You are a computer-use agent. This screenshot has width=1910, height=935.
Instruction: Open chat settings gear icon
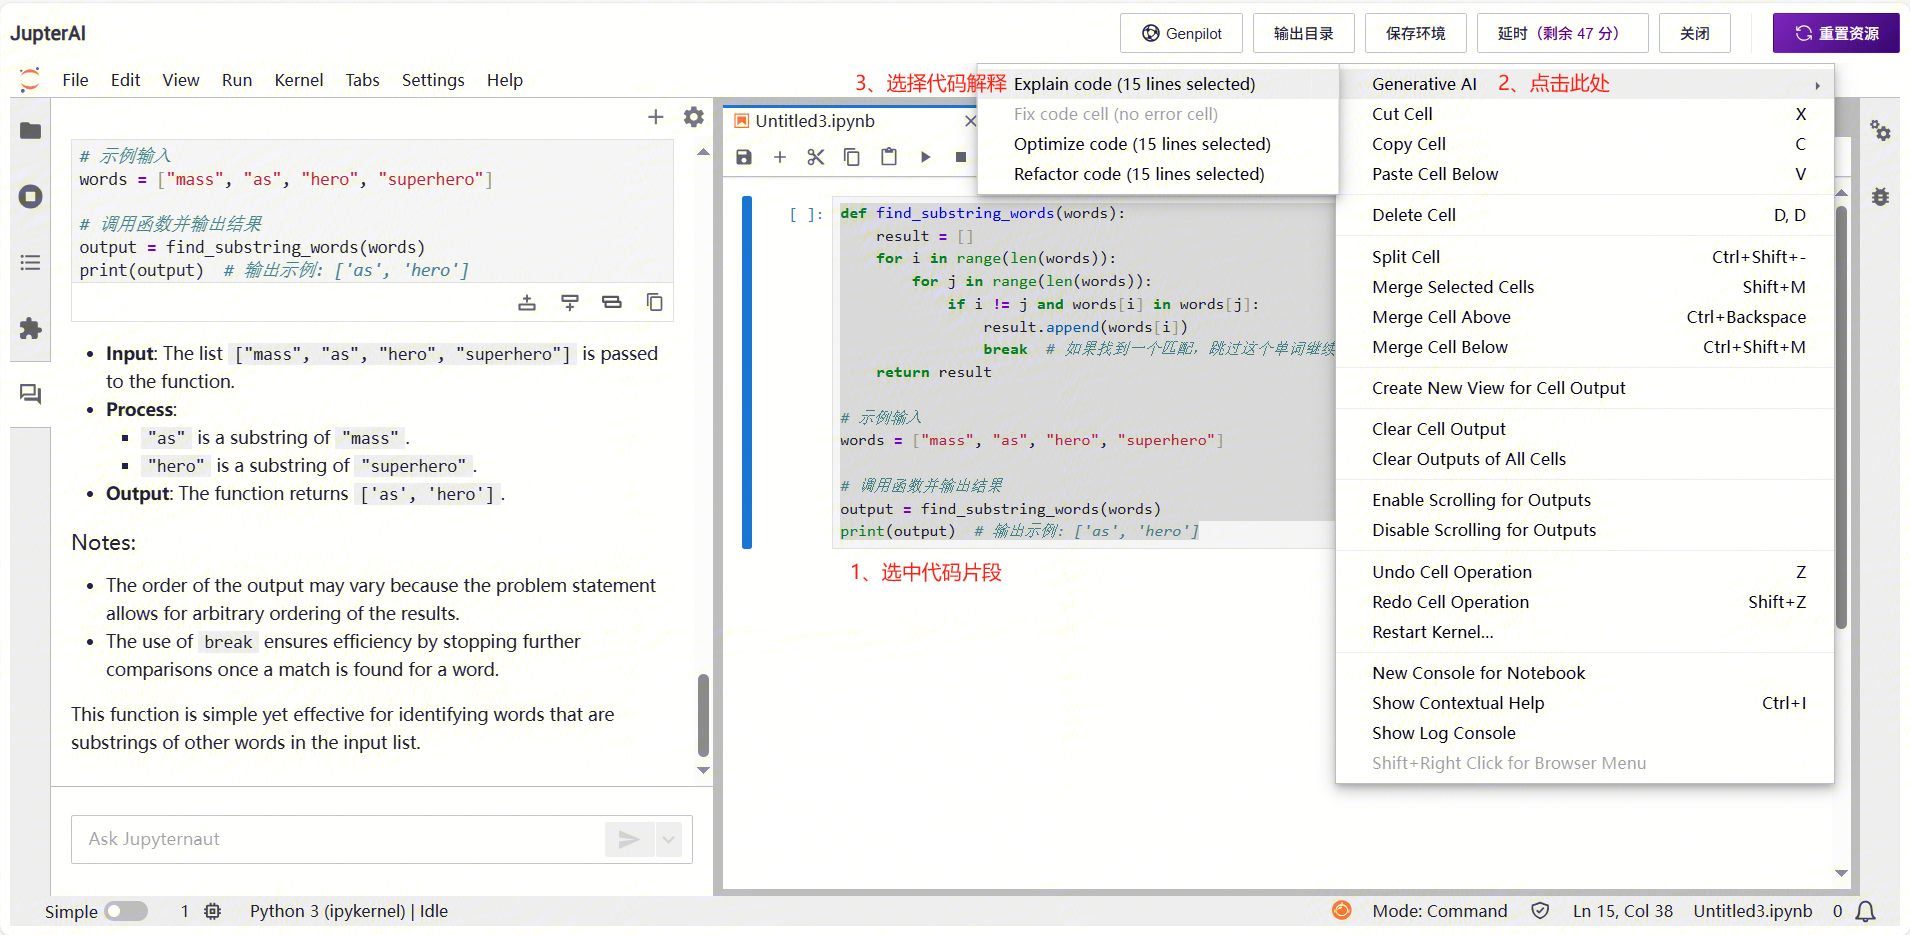pos(694,117)
